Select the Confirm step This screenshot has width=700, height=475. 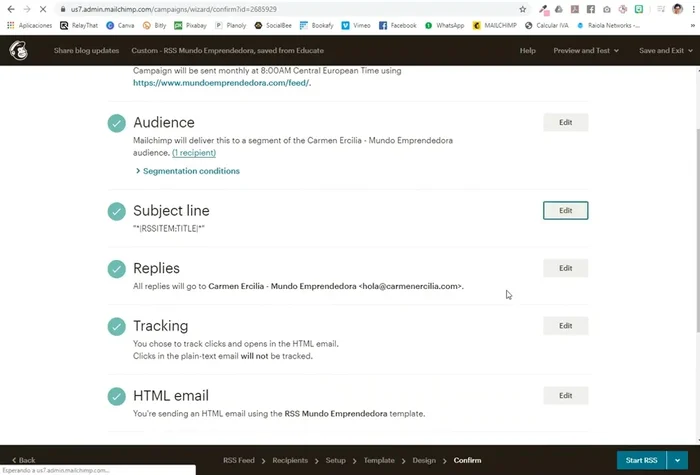[467, 460]
